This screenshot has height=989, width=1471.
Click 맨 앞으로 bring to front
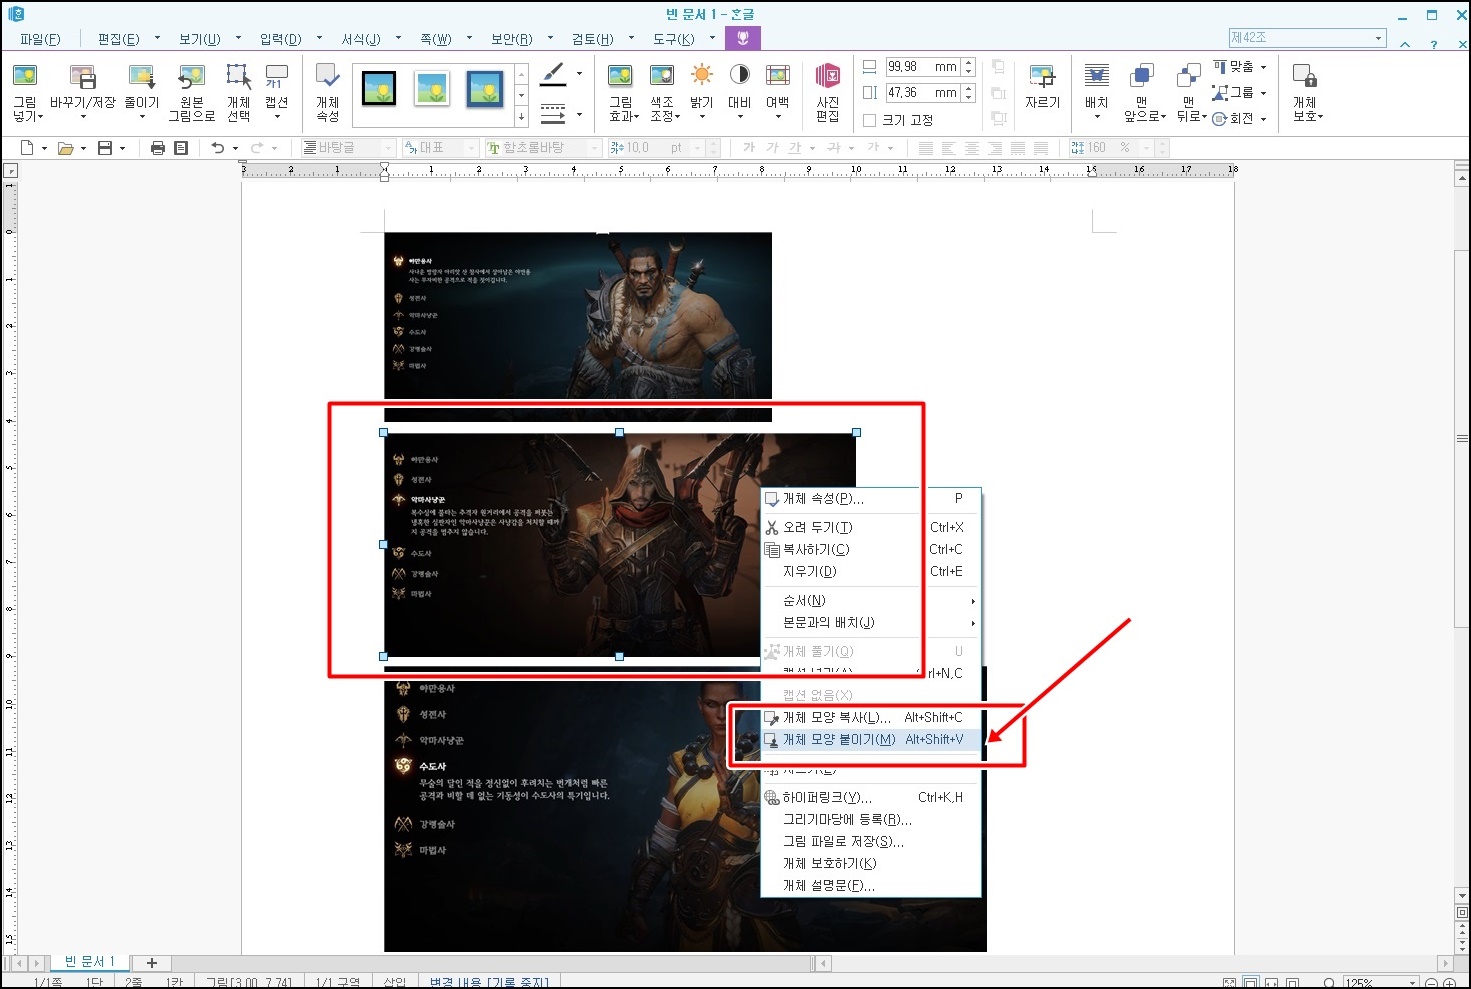pos(1143,91)
